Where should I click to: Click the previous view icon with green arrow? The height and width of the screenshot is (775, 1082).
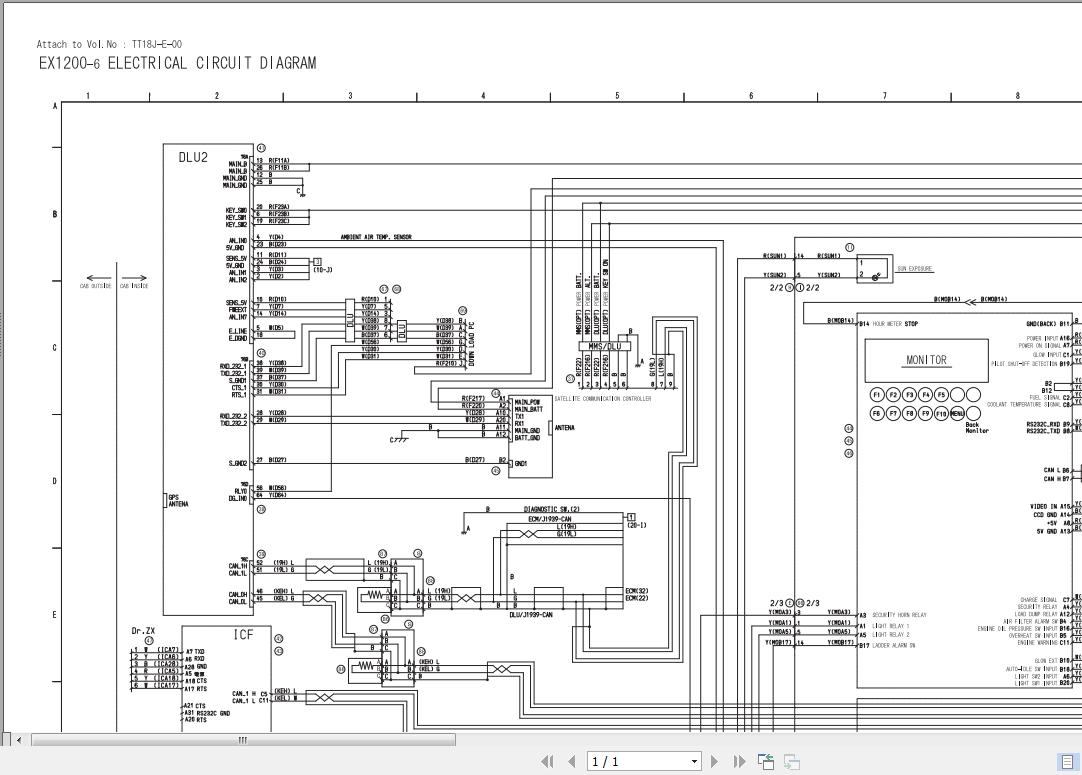tap(766, 761)
